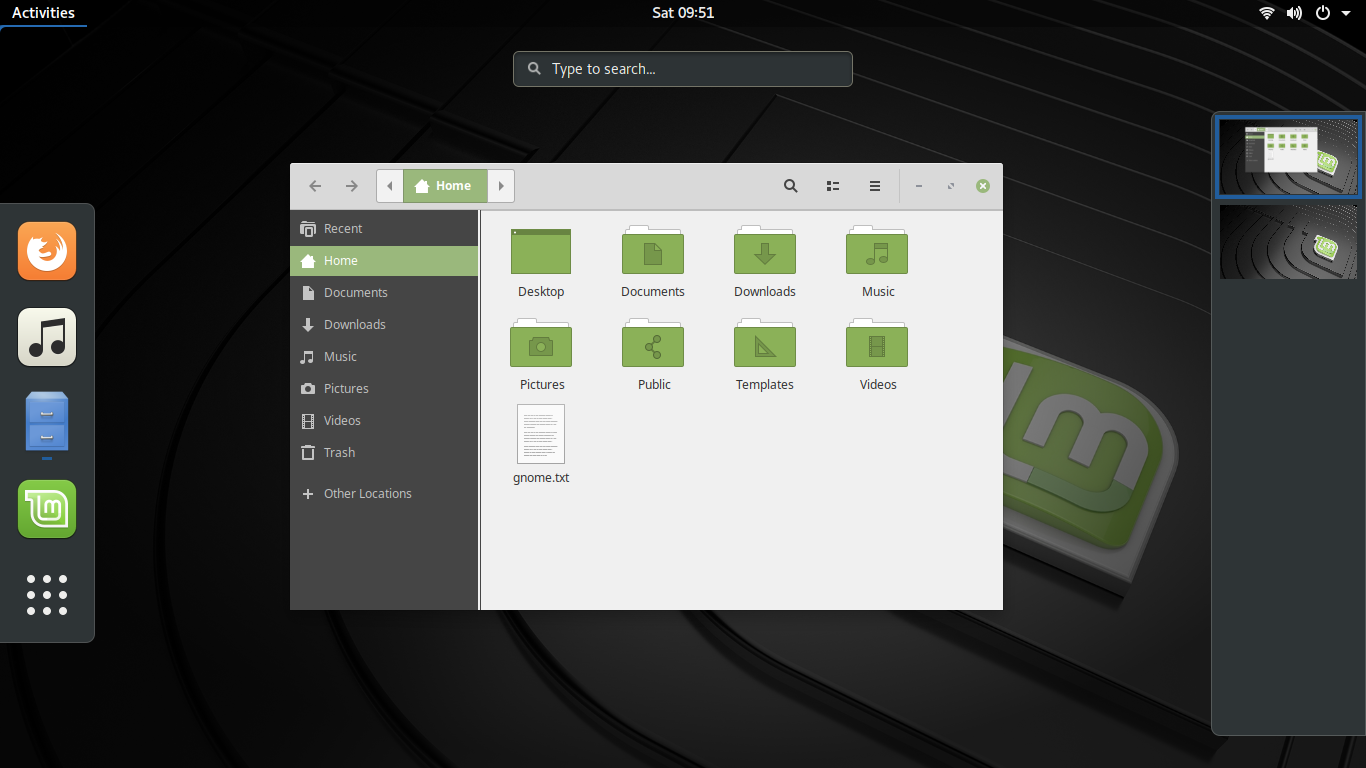Viewport: 1366px width, 768px height.
Task: Click the Type to search field
Action: tap(683, 68)
